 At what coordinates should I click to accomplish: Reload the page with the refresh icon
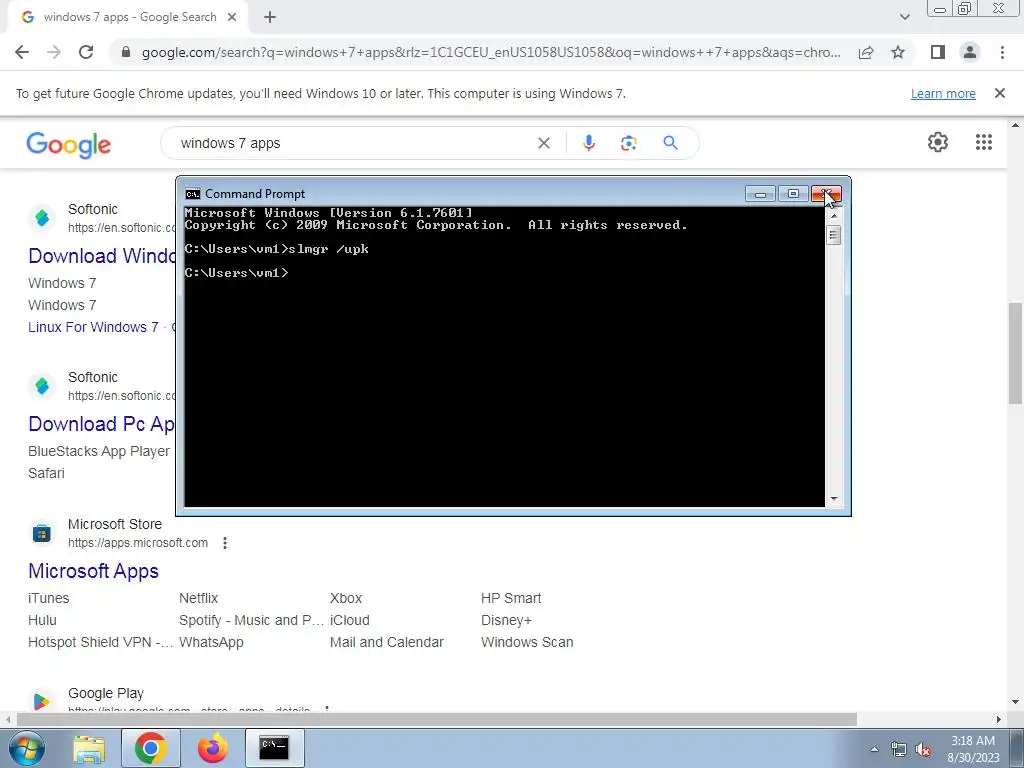point(86,52)
